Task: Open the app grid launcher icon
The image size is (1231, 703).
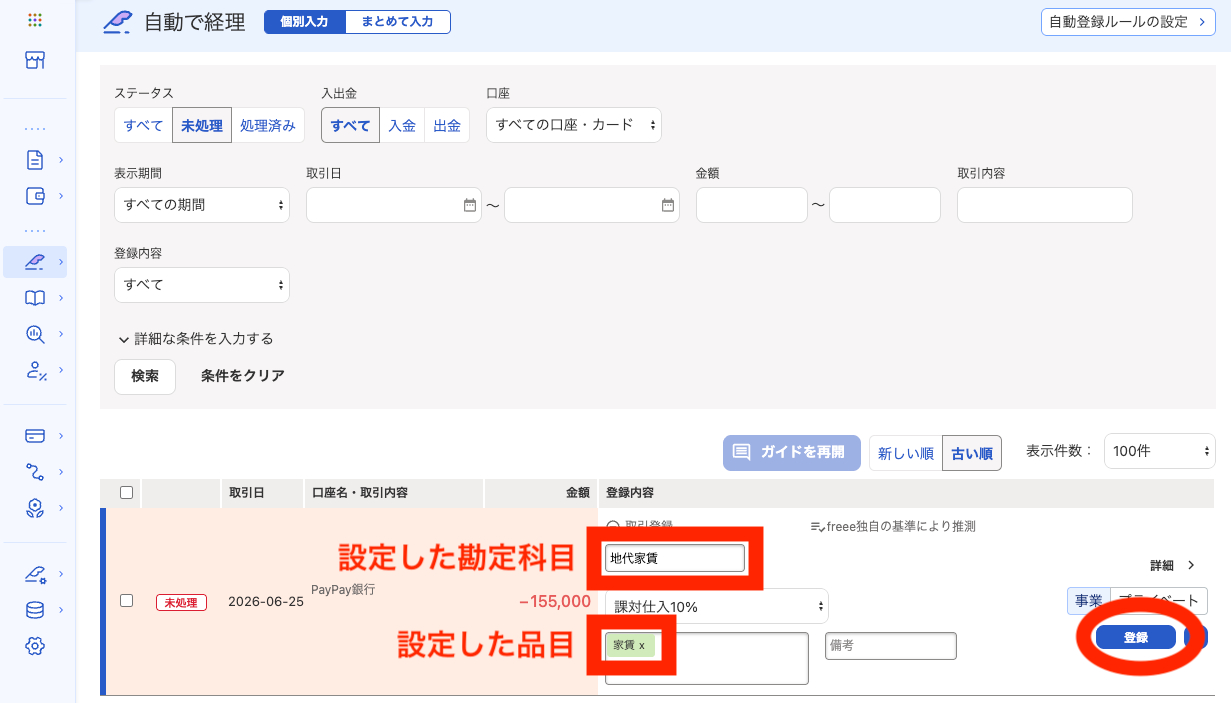Action: [x=35, y=20]
